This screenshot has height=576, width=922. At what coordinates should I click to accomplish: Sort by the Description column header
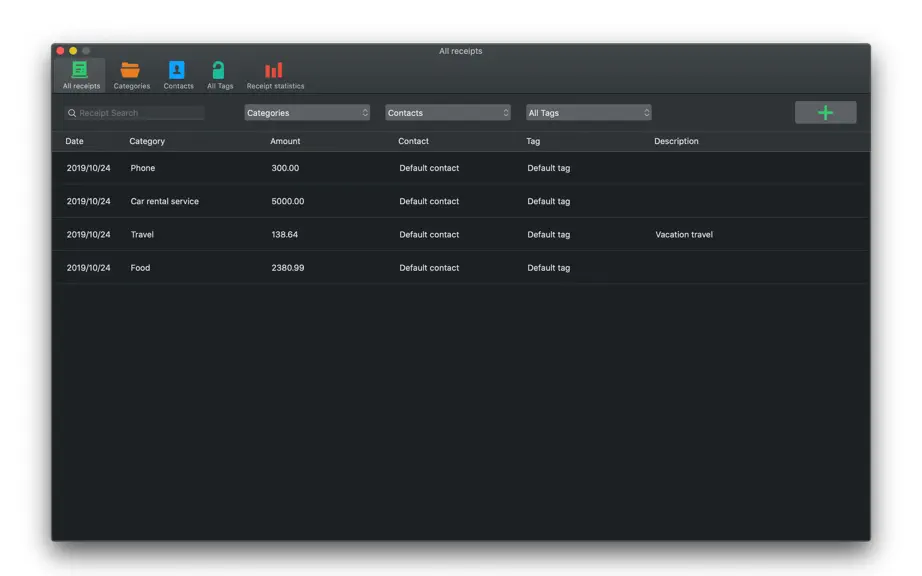coord(676,141)
